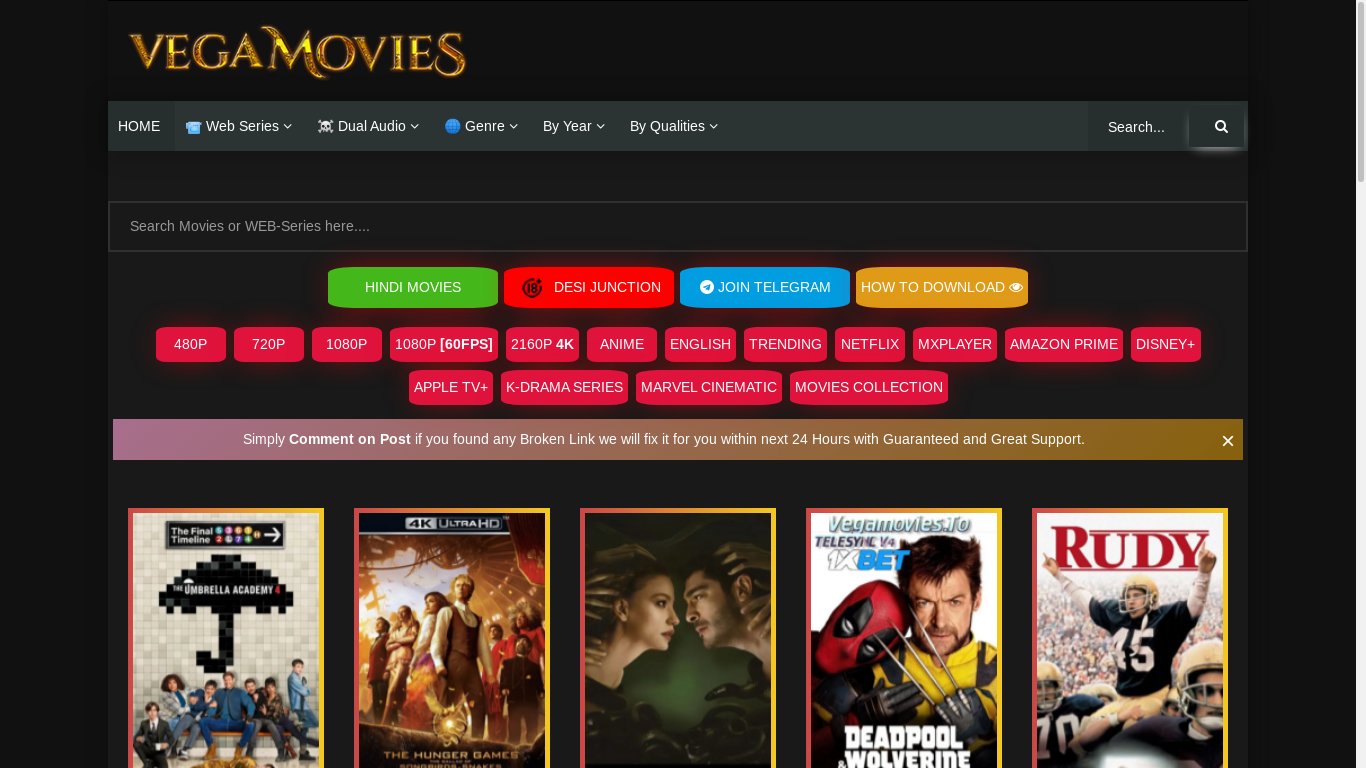This screenshot has height=768, width=1366.
Task: Open the MXPlayer category
Action: click(x=955, y=344)
